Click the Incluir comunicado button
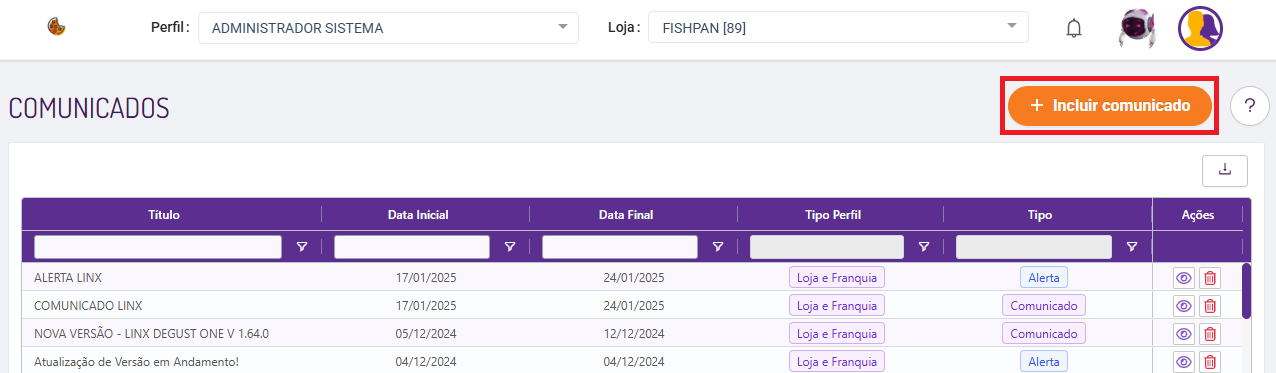Screen dimensions: 1276x373 tap(1110, 105)
